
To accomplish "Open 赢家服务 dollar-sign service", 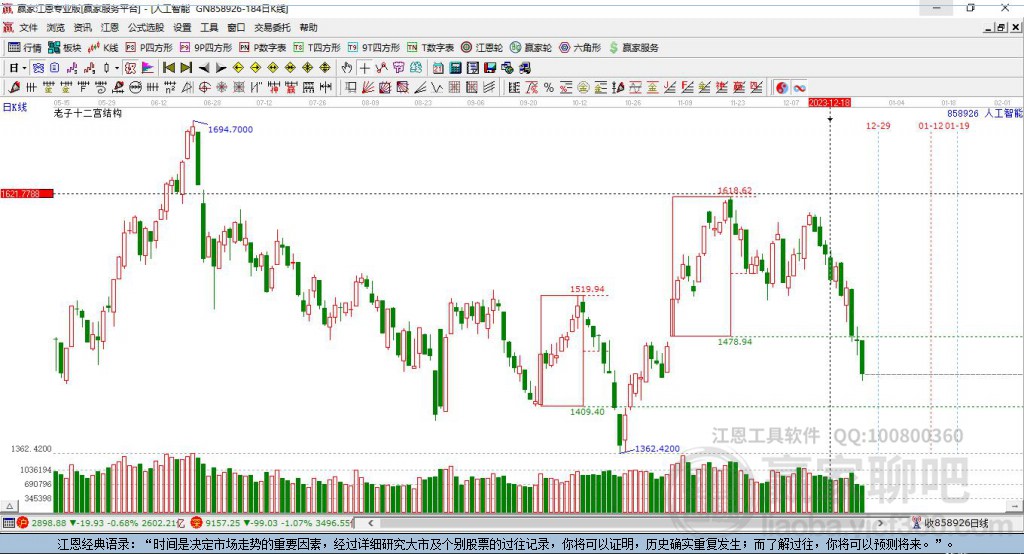I will (x=634, y=48).
